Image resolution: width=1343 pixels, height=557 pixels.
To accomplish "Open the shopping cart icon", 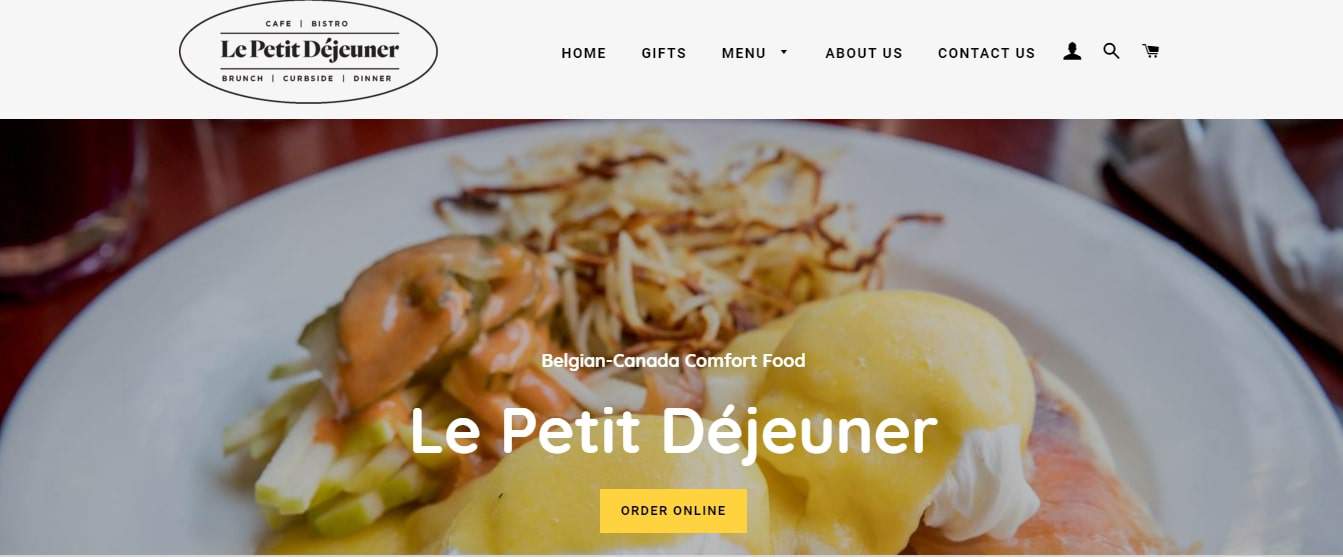I will click(x=1151, y=51).
